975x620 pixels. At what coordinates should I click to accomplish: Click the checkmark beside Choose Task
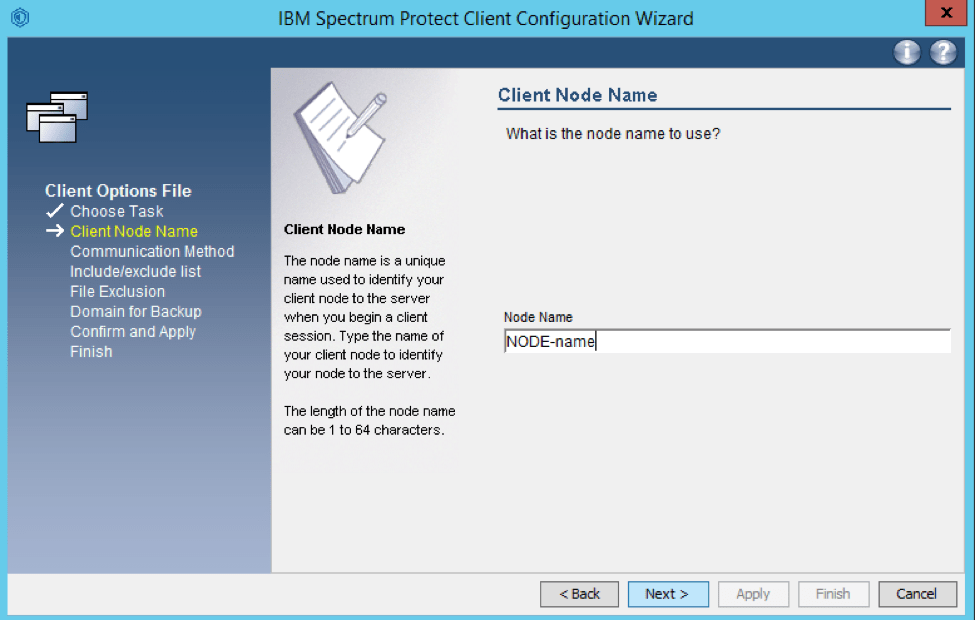pos(54,211)
